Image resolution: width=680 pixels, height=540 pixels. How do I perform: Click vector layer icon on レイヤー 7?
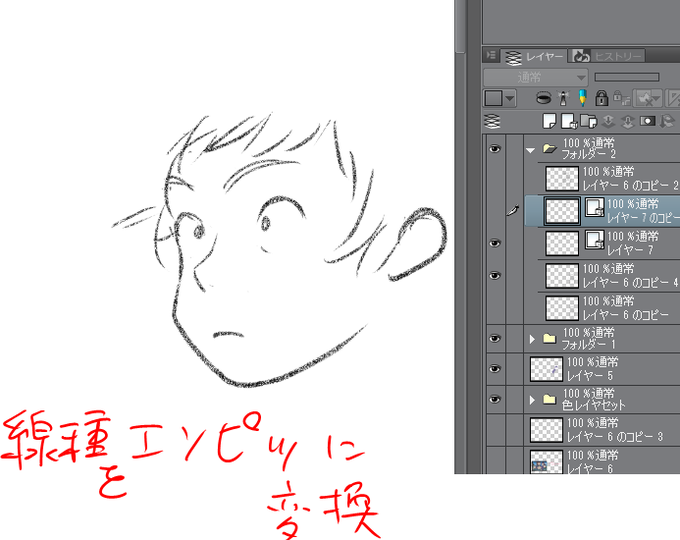click(595, 240)
